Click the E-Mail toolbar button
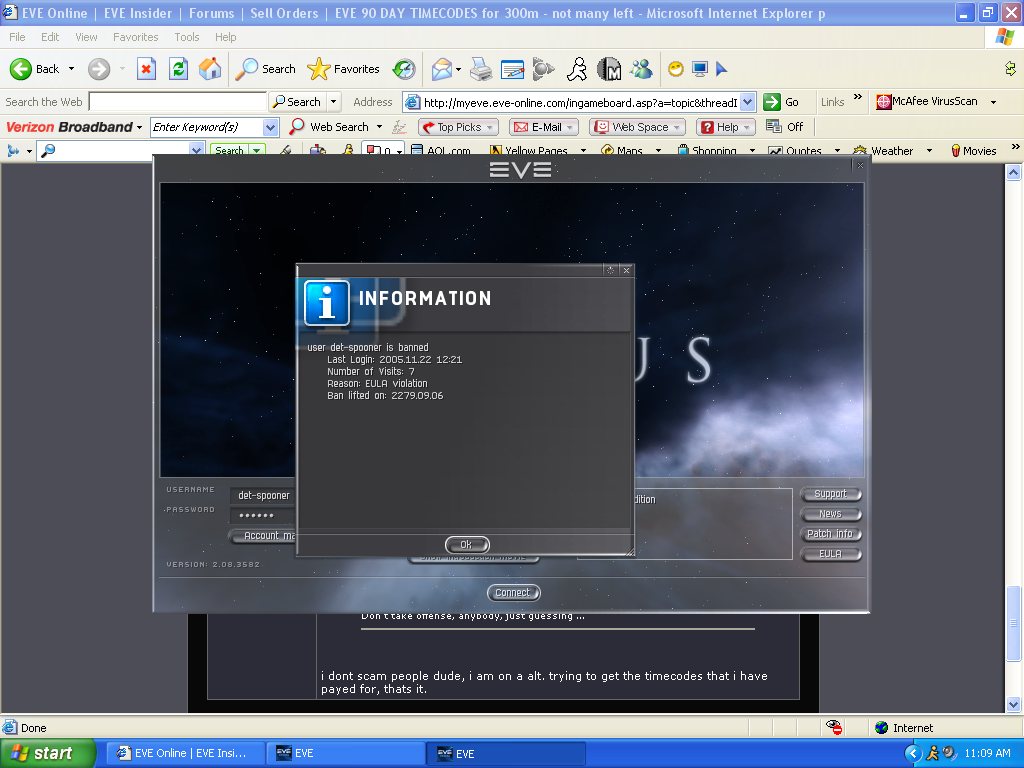Viewport: 1024px width, 768px height. pyautogui.click(x=543, y=127)
